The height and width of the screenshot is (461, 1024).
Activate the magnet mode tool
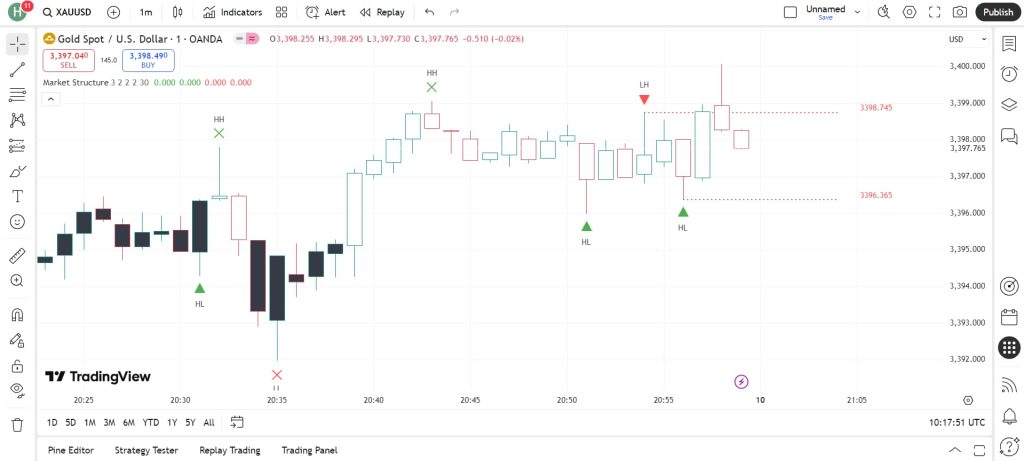click(x=18, y=315)
